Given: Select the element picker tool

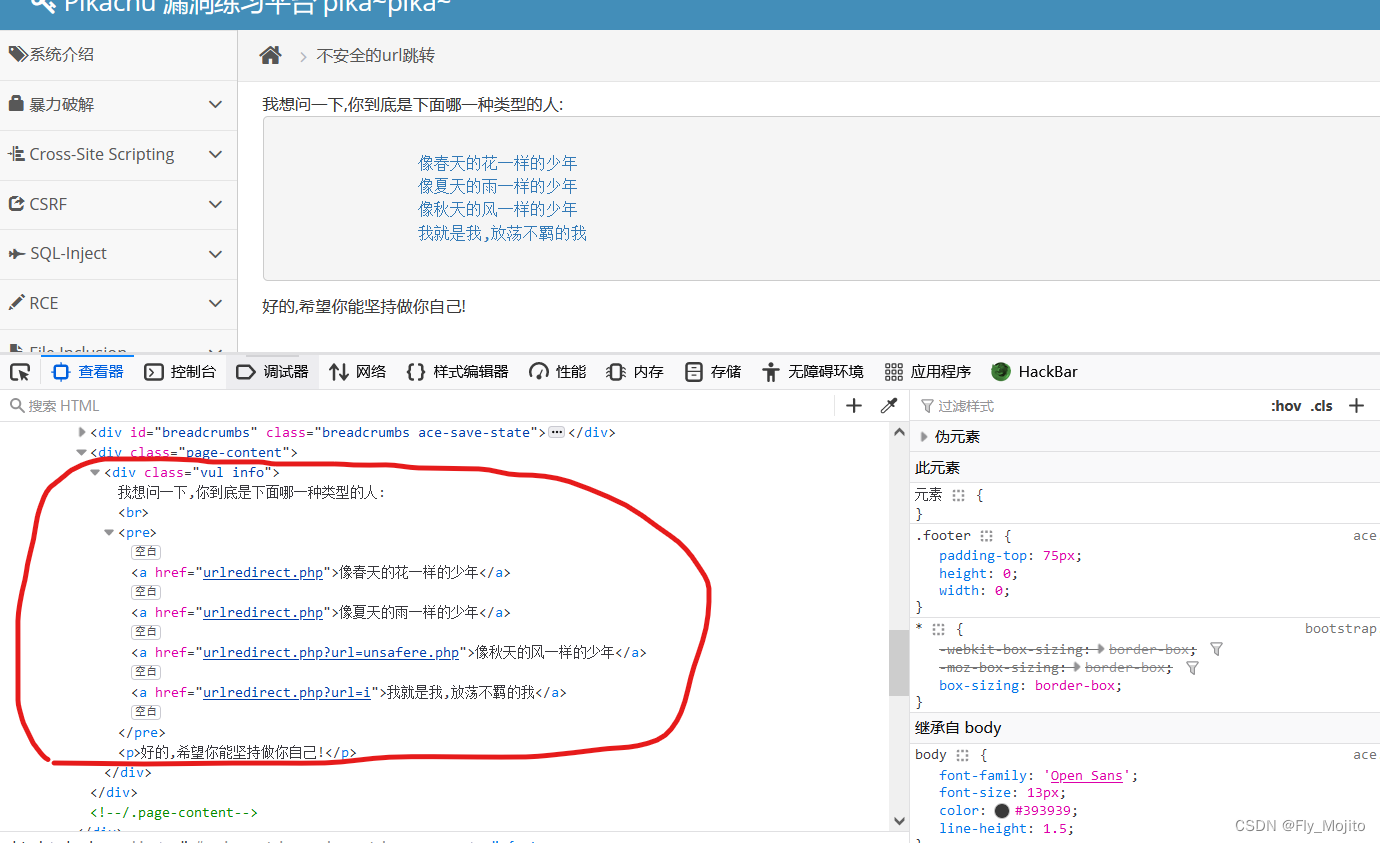Looking at the screenshot, I should click(x=18, y=371).
